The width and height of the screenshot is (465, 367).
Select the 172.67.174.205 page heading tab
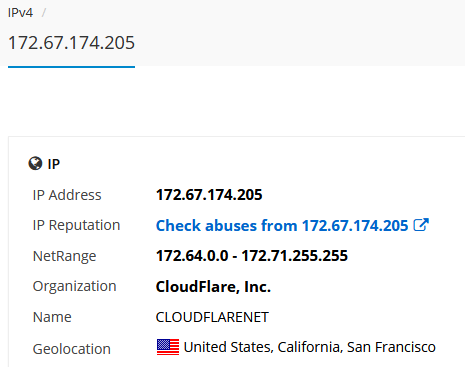(x=71, y=43)
